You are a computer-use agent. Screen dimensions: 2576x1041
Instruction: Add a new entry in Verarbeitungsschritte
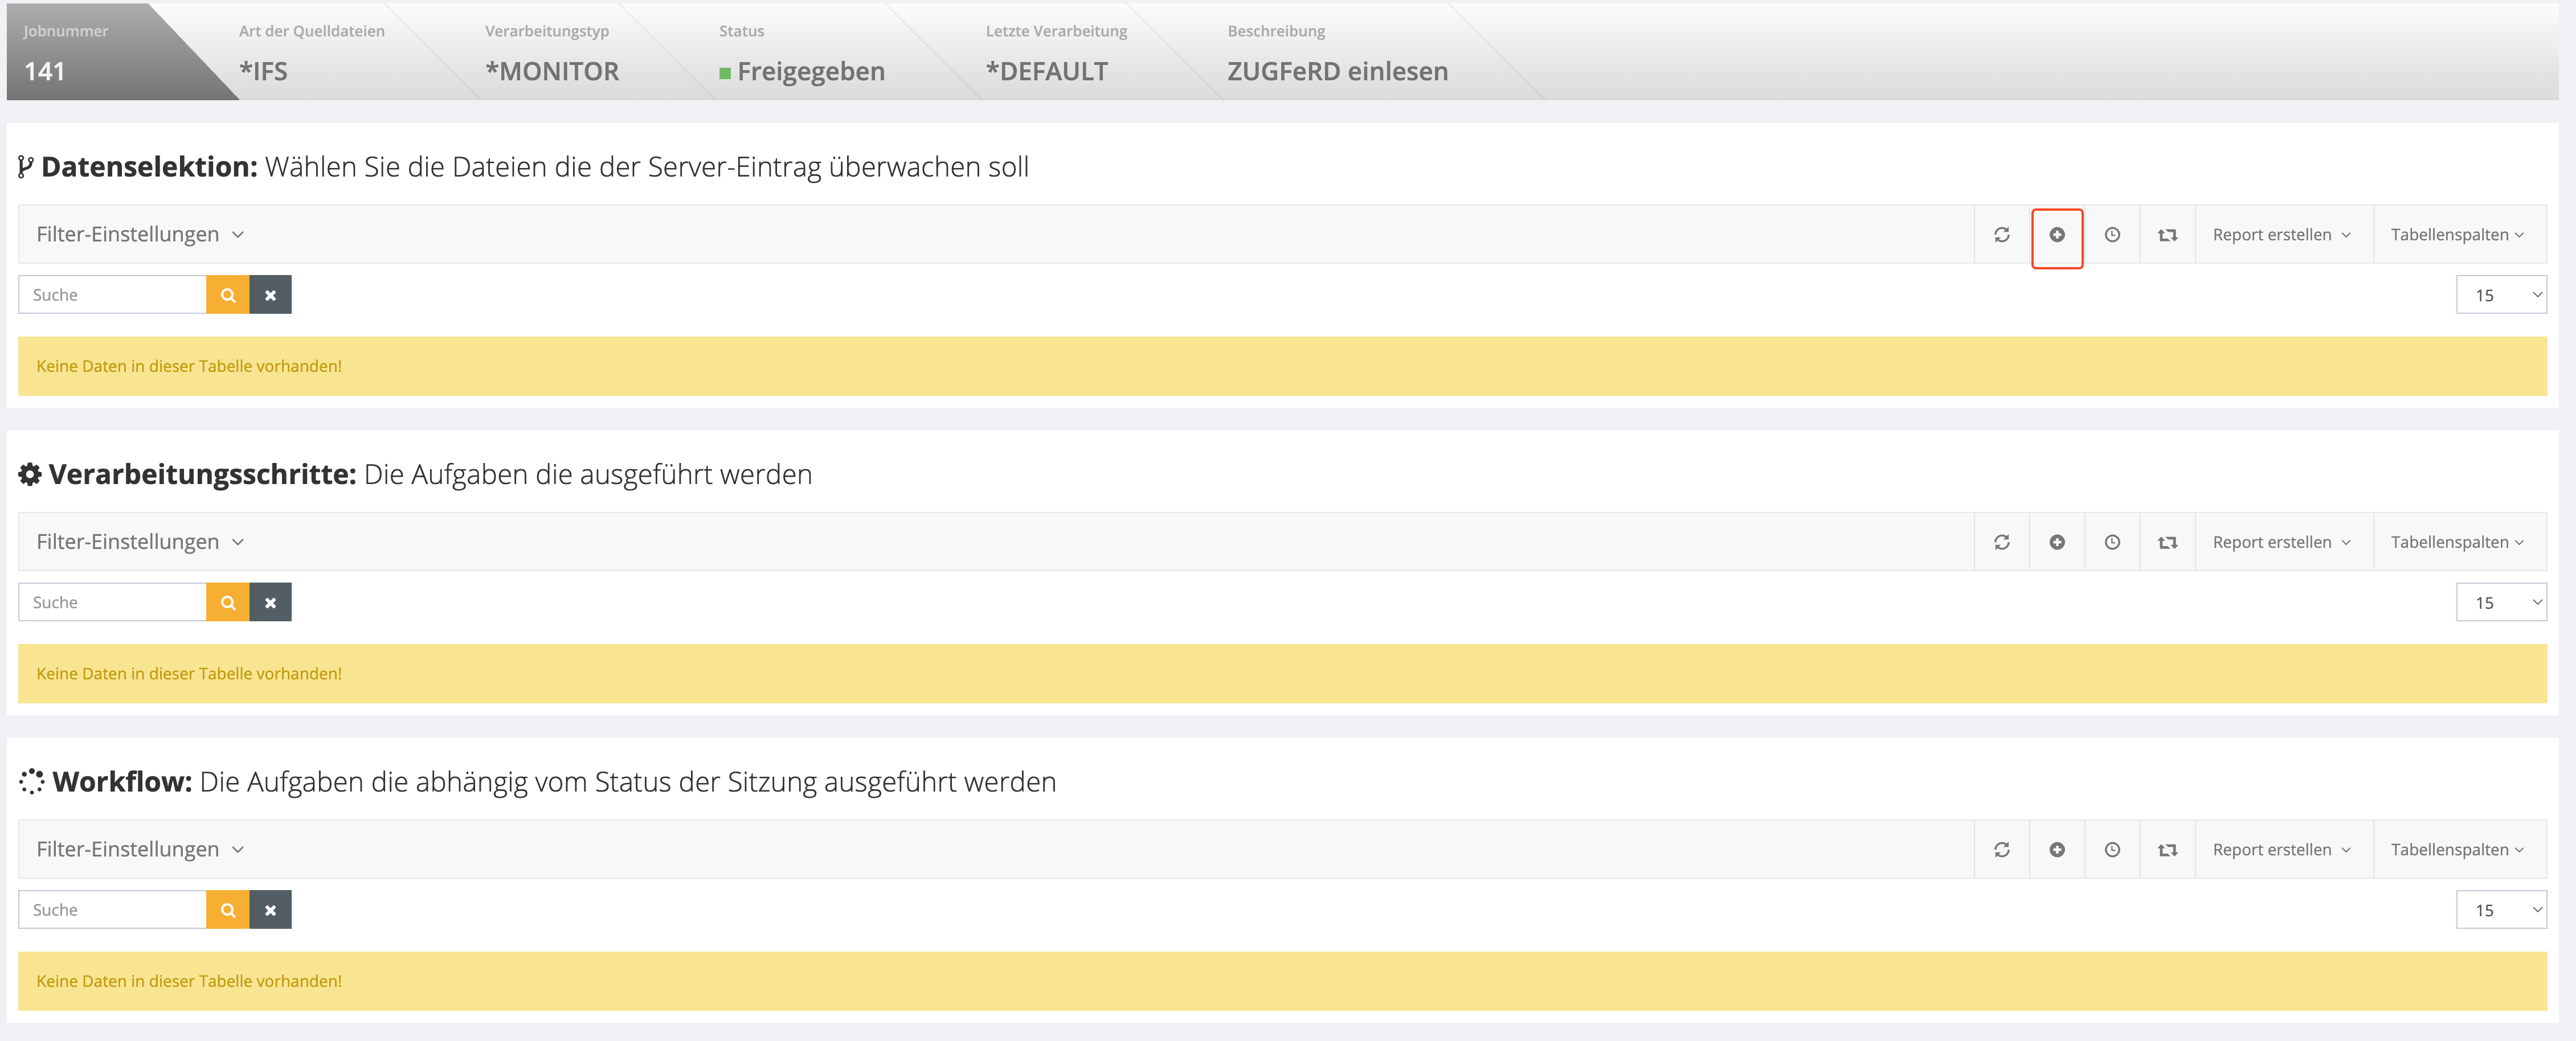point(2056,542)
